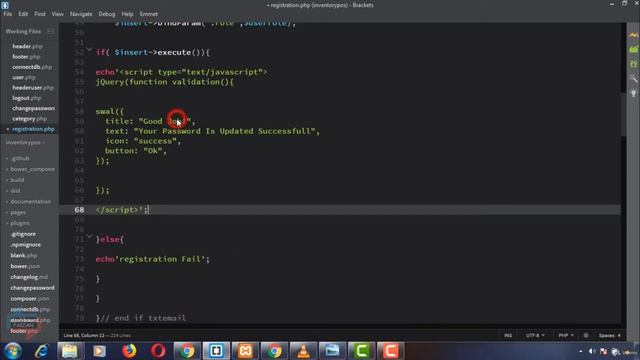
Task: Switch to Opera on the taskbar
Action: click(x=158, y=351)
